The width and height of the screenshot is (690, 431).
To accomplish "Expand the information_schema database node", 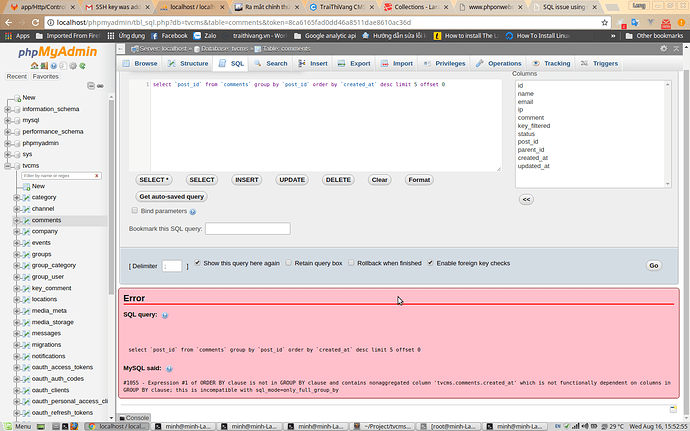I will click(x=8, y=109).
